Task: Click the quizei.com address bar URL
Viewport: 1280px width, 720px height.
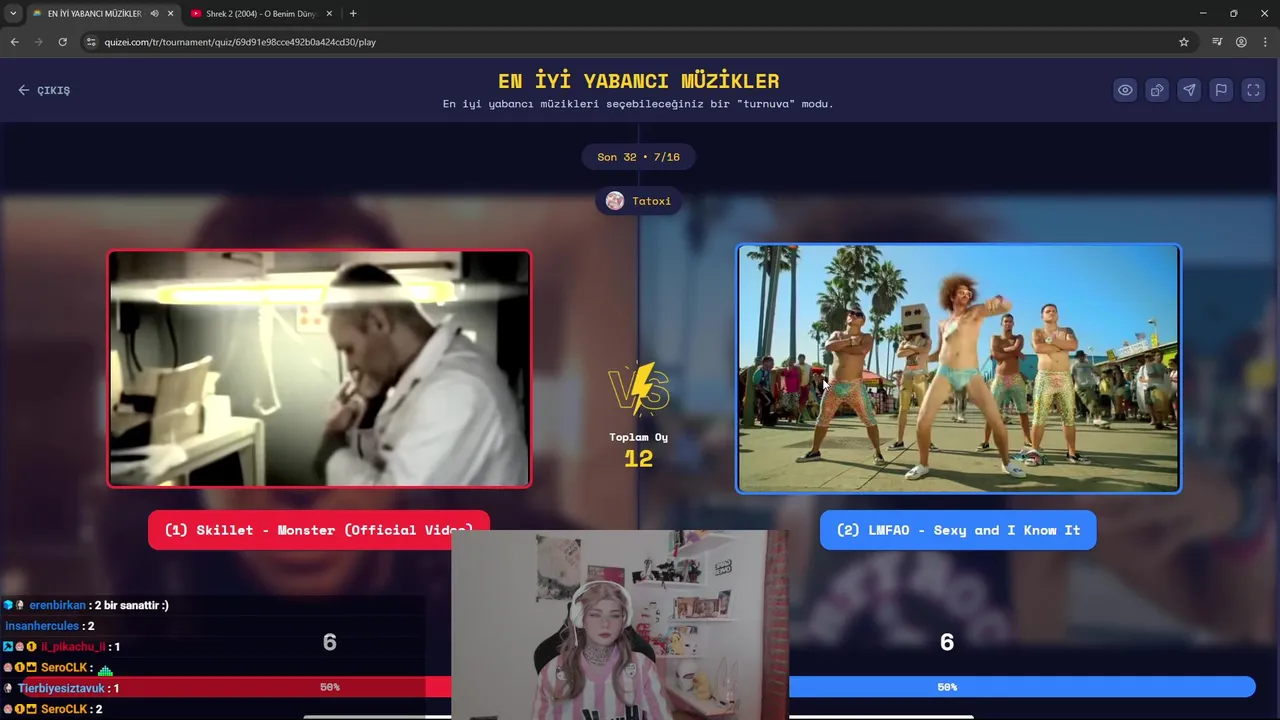Action: [x=240, y=42]
